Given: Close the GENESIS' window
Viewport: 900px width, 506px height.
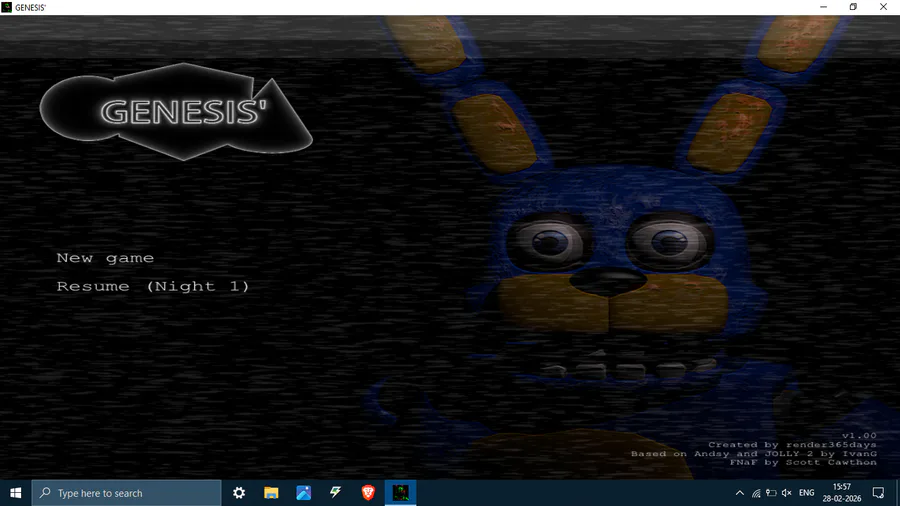Looking at the screenshot, I should point(883,7).
